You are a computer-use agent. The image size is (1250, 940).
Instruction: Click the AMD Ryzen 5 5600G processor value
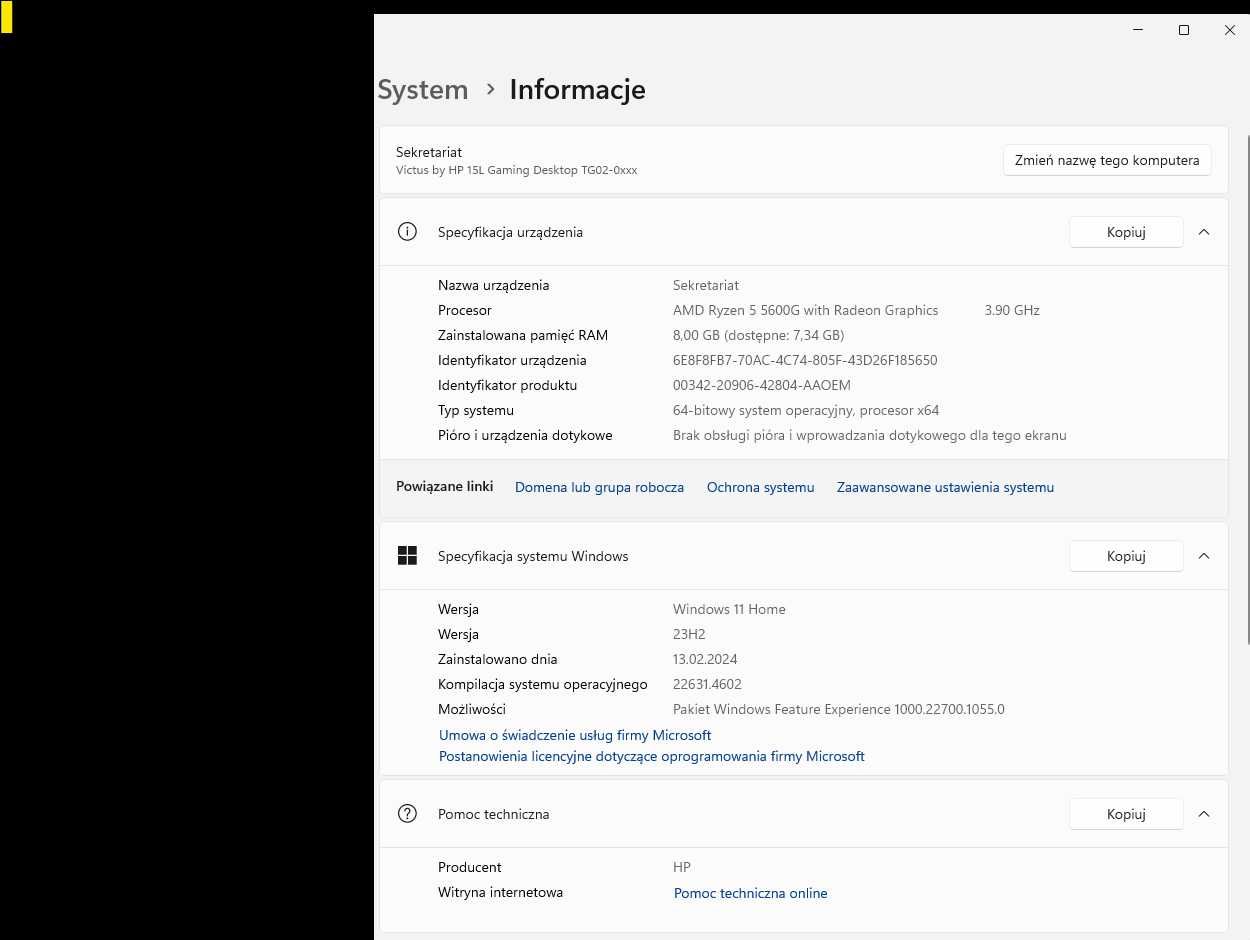805,310
